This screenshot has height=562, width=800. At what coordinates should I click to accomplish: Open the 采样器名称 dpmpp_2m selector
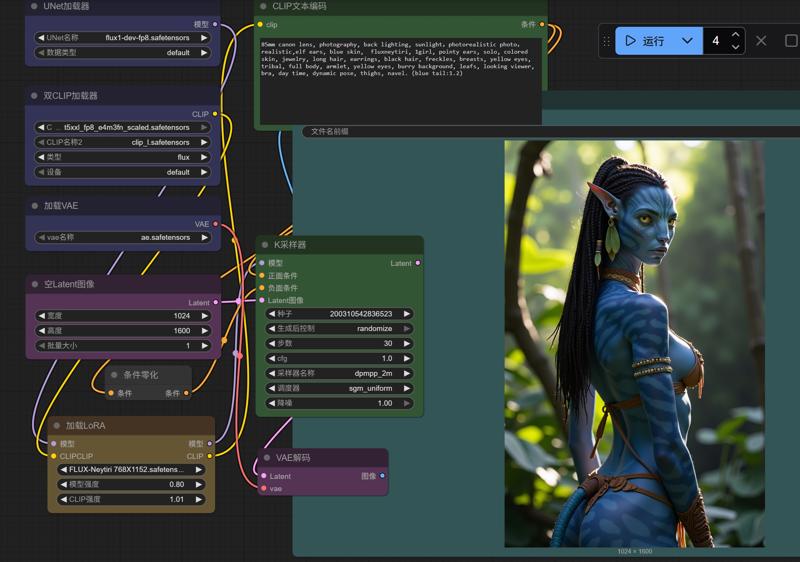(339, 373)
